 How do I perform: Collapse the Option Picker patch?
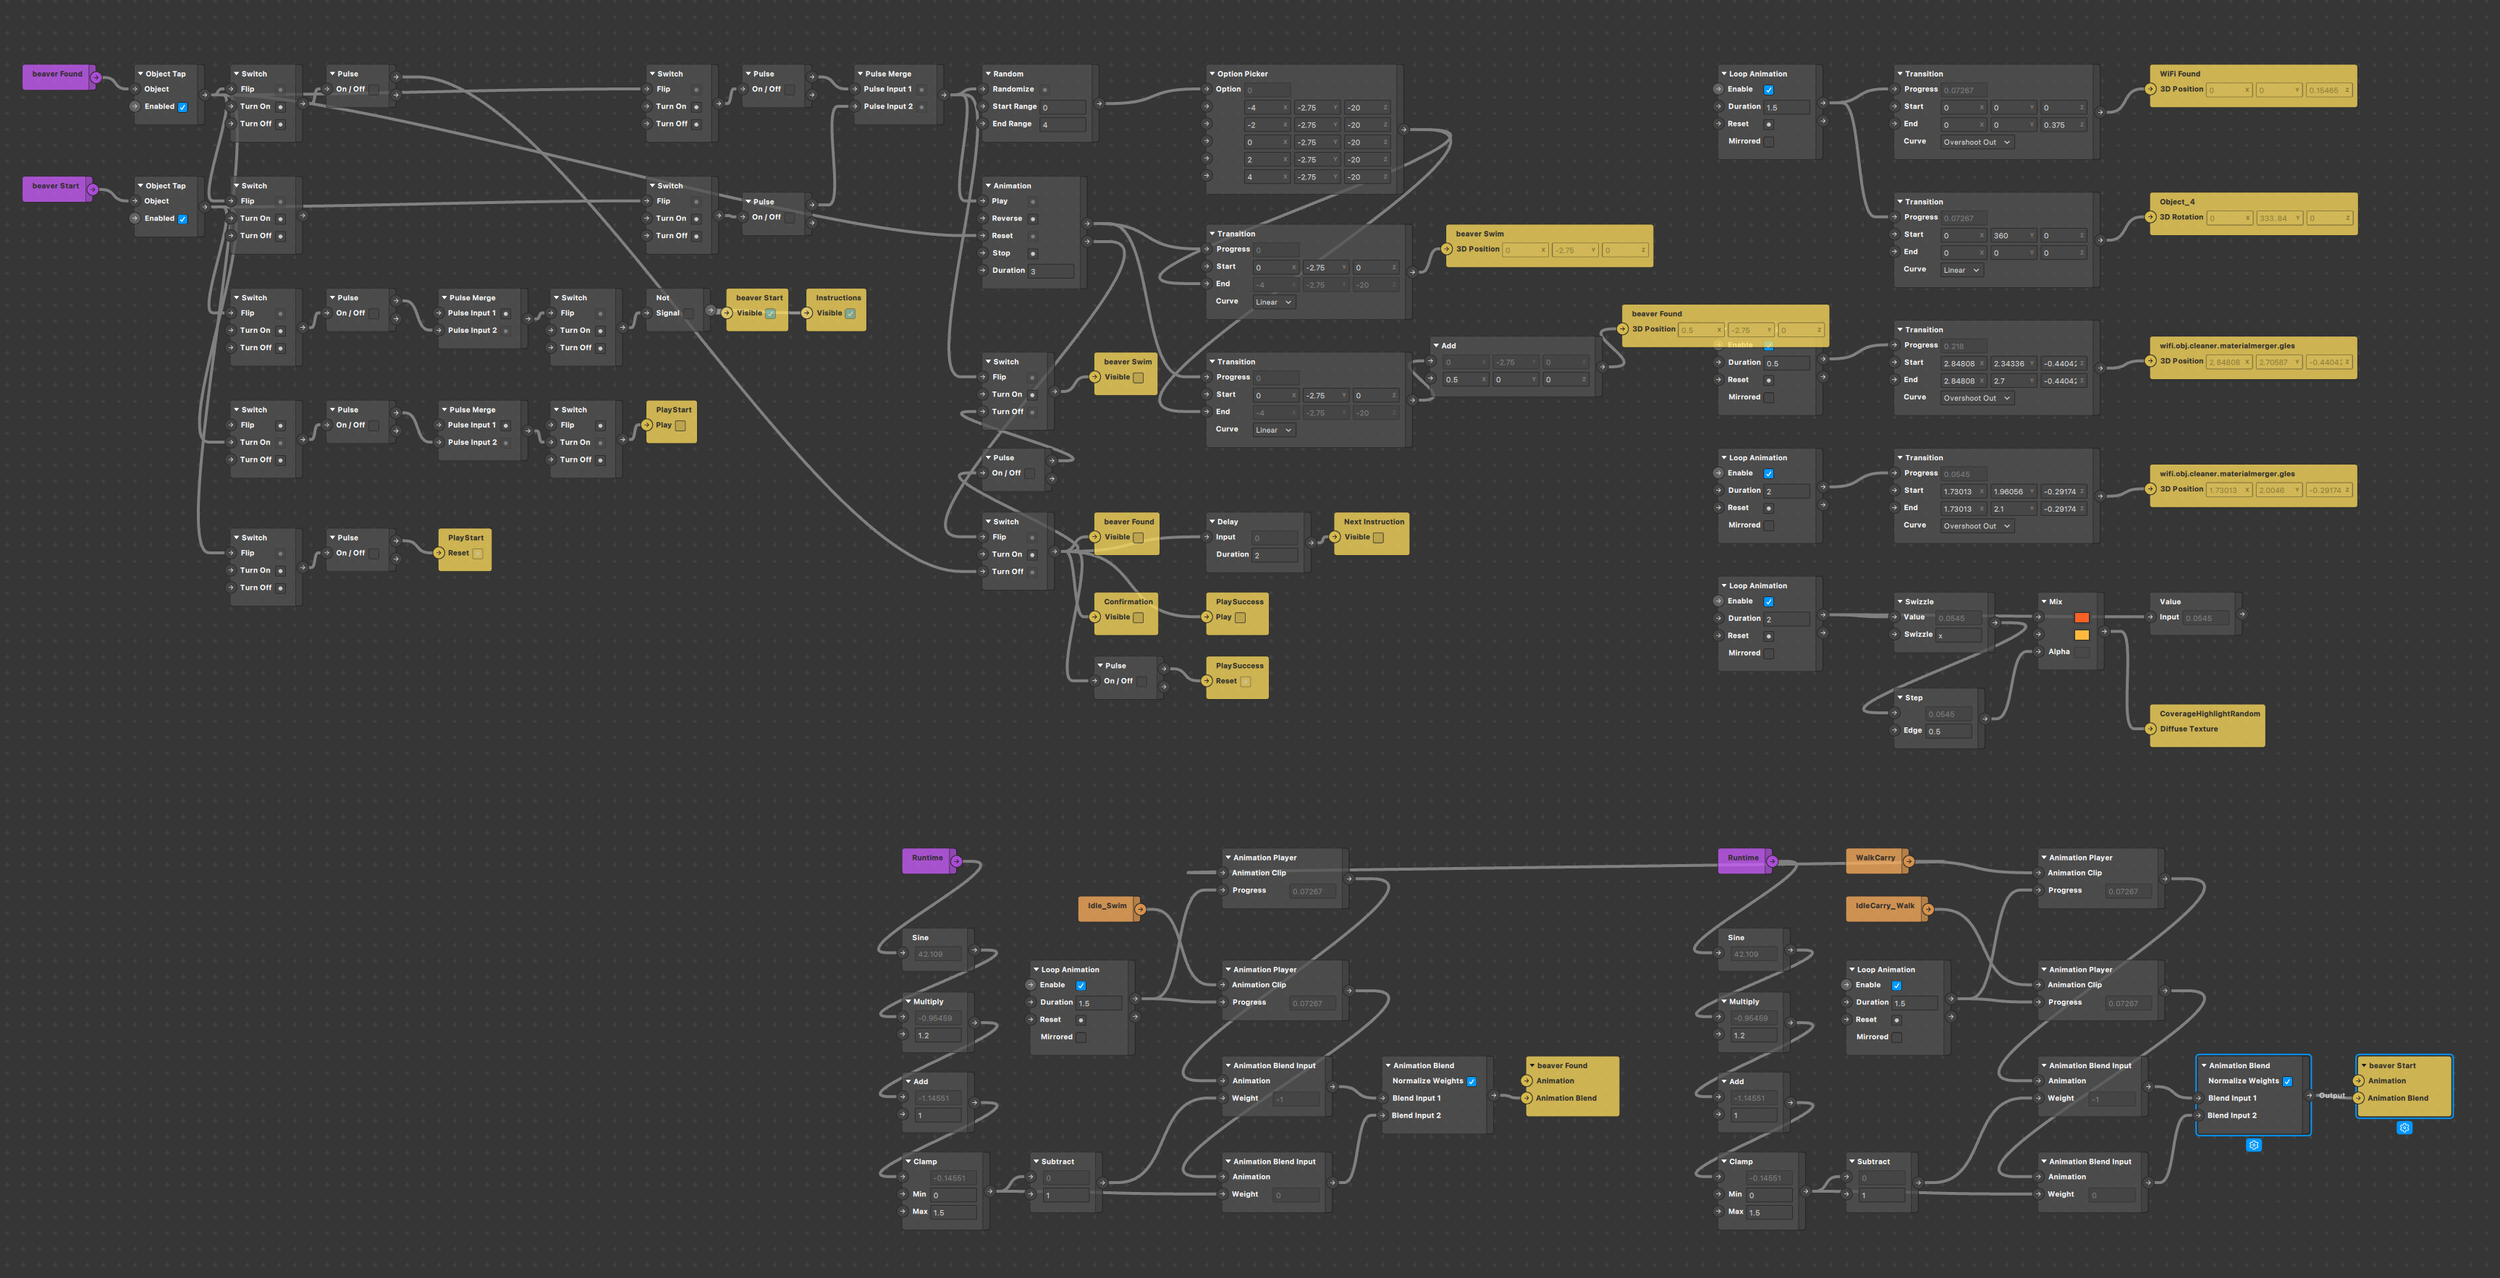click(1212, 73)
